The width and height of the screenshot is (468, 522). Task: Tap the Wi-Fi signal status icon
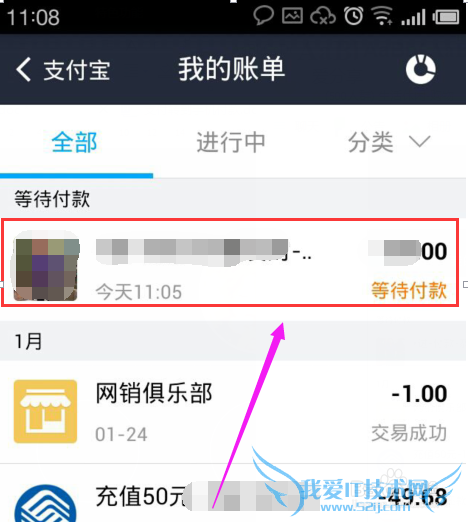point(382,16)
